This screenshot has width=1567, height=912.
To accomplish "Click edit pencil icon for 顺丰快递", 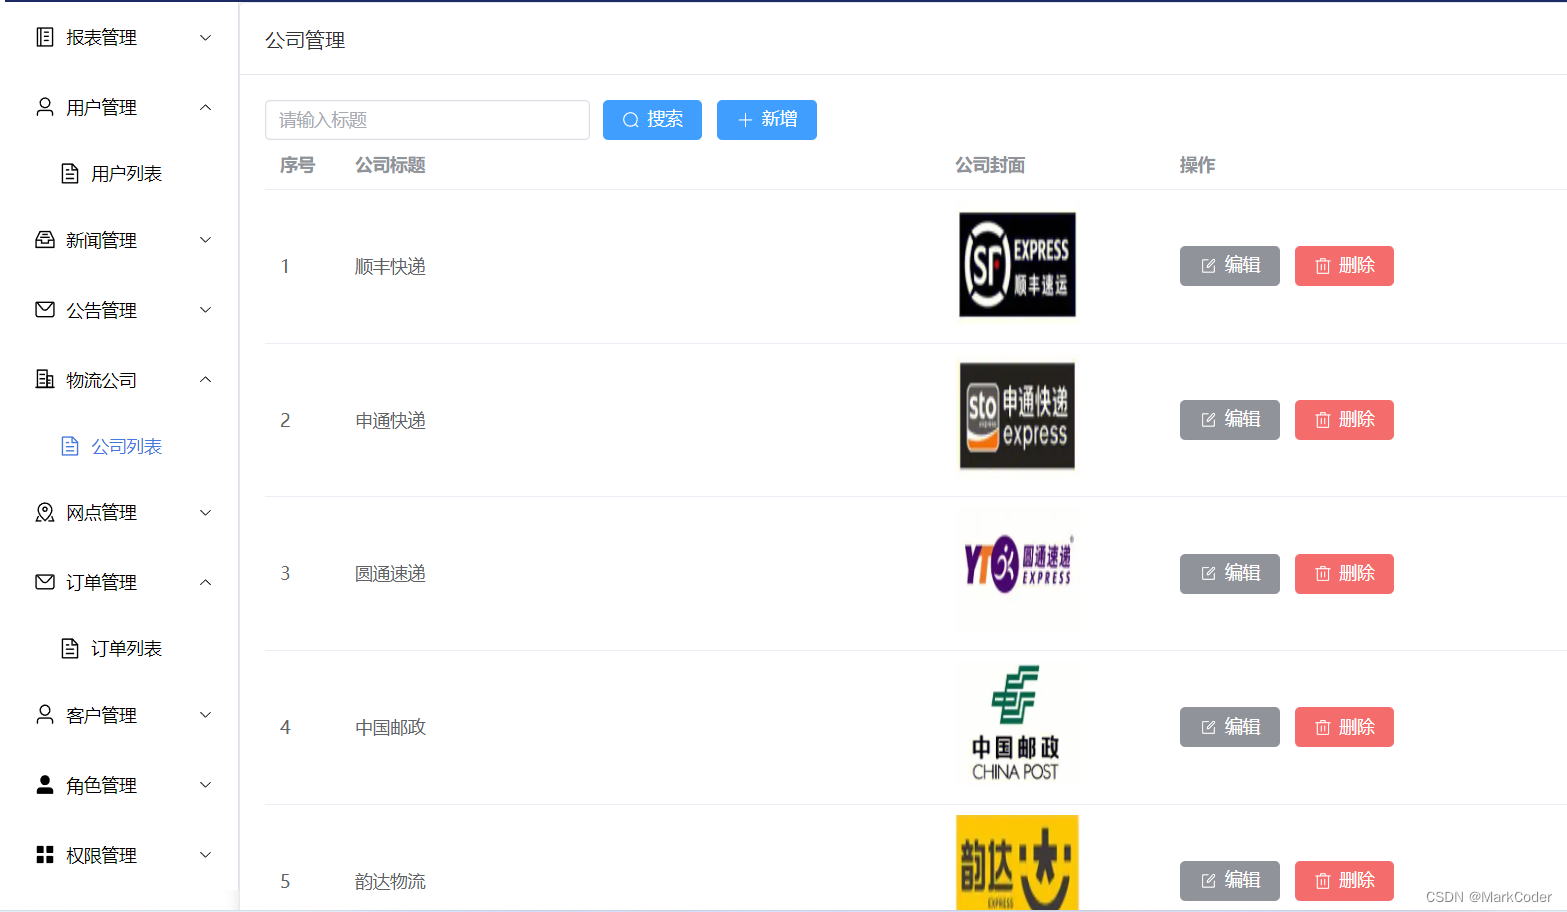I will [x=1208, y=266].
